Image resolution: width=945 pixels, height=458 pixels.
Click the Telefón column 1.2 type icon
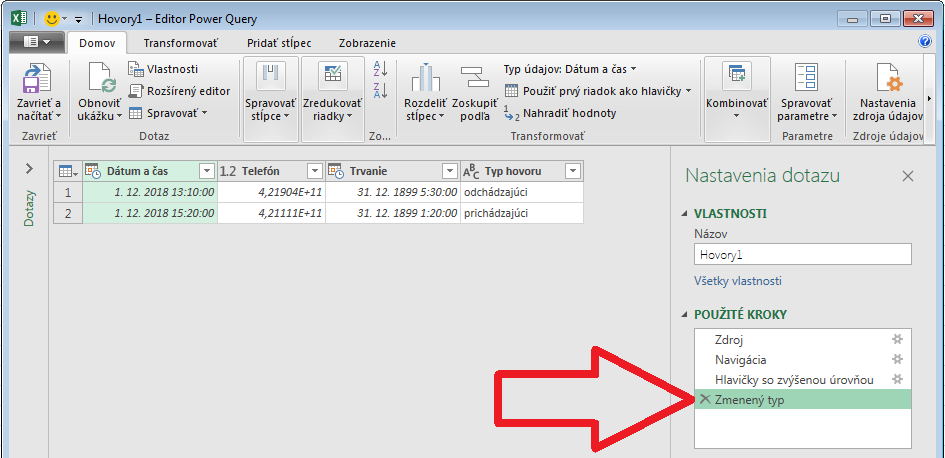(x=228, y=172)
